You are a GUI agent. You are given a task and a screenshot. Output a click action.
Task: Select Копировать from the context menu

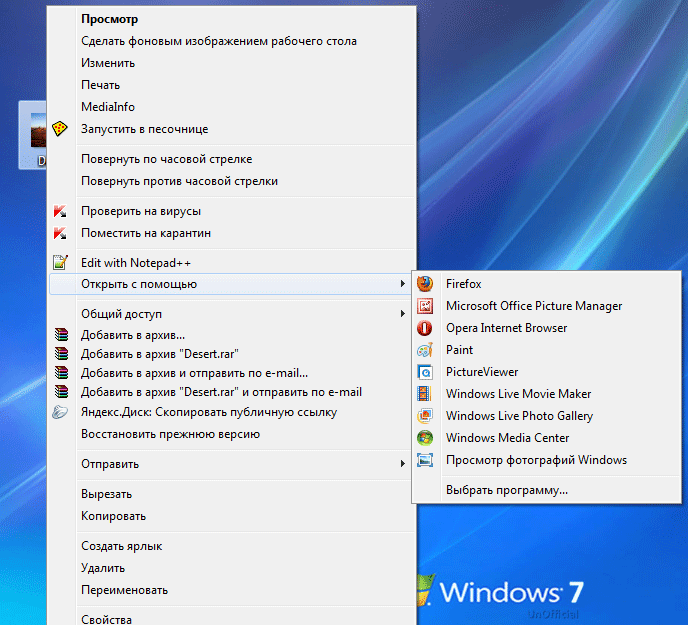113,516
